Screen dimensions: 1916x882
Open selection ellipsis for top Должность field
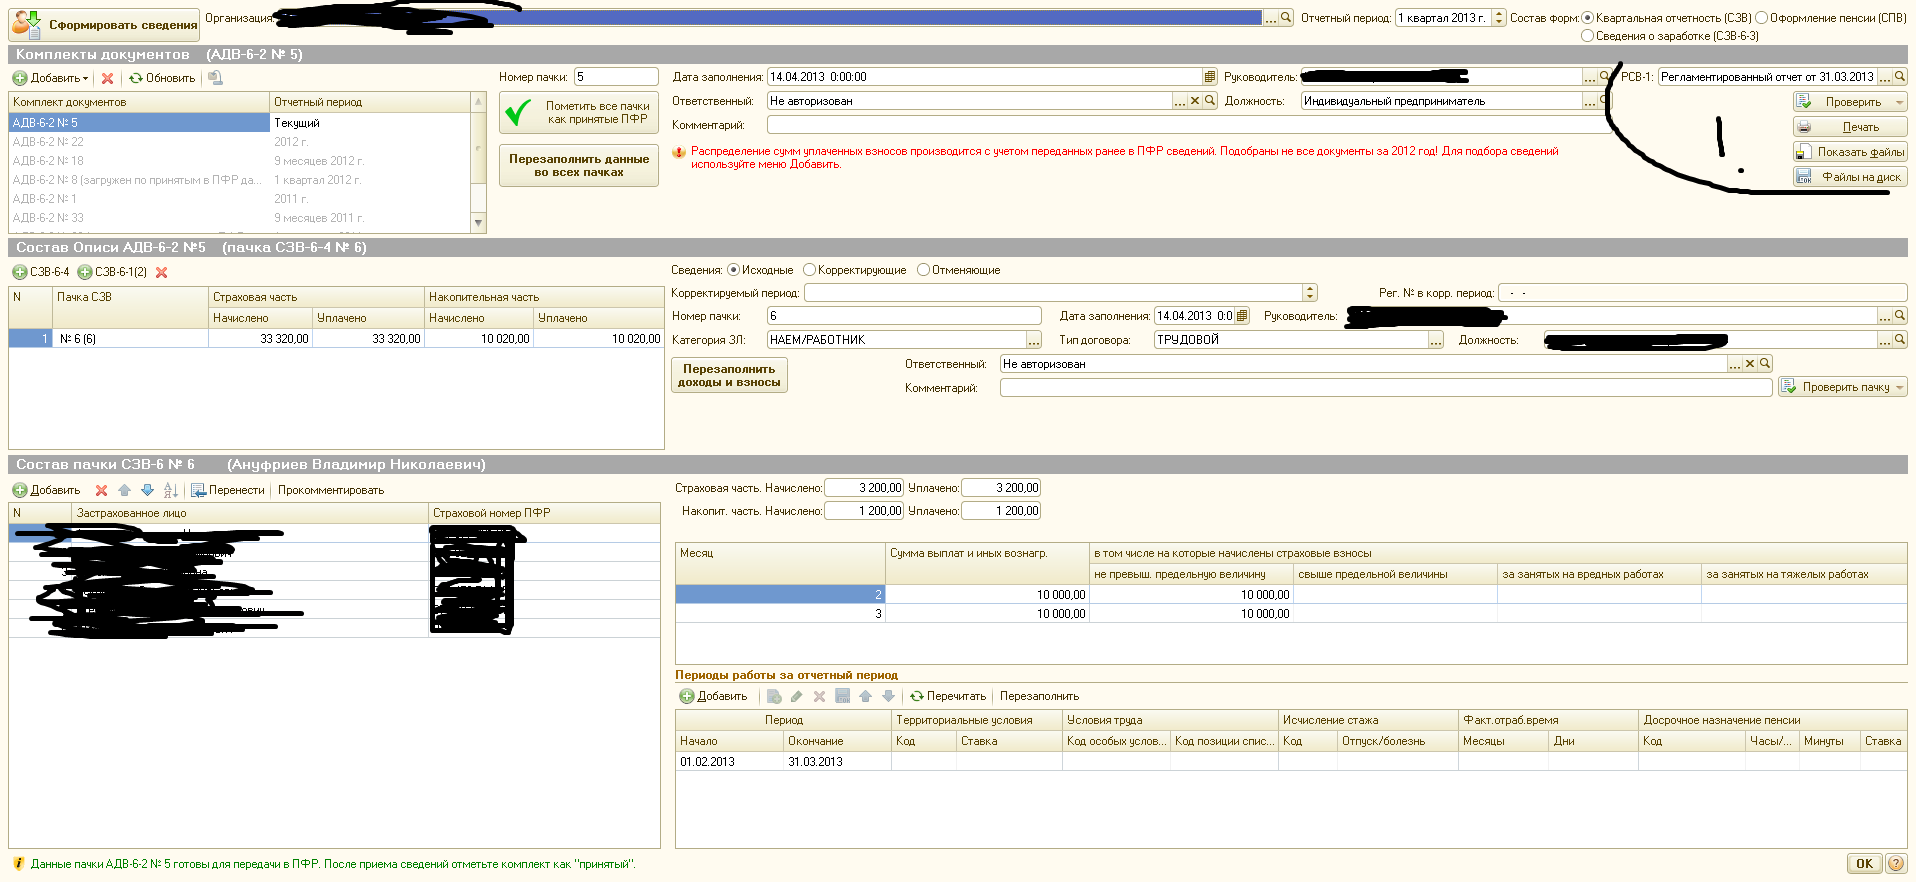click(x=1590, y=101)
